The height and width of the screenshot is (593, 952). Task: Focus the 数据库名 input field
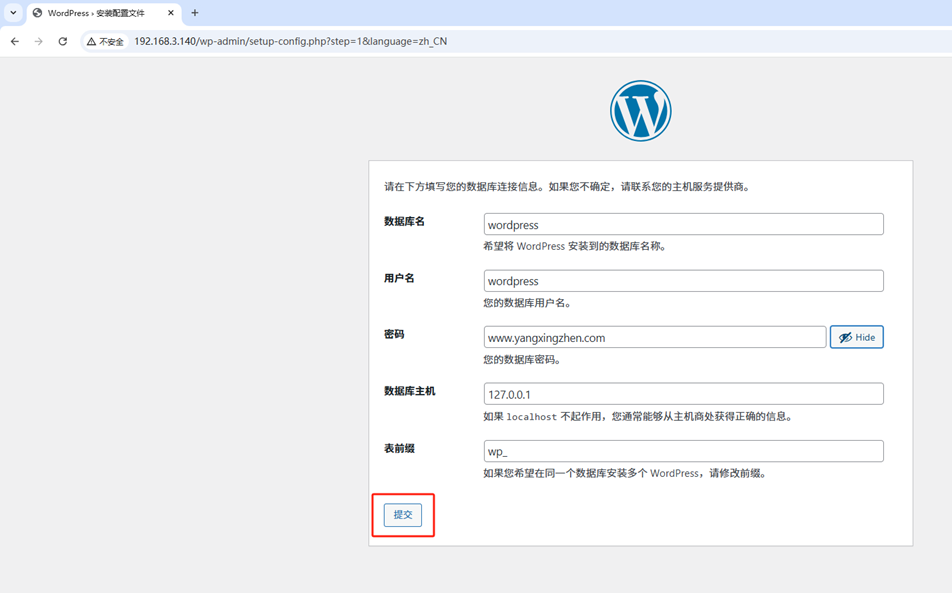click(x=683, y=224)
